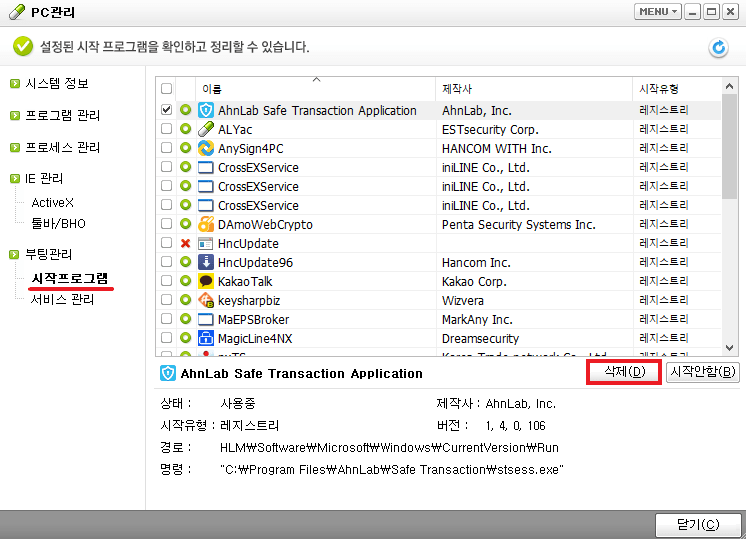Image resolution: width=746 pixels, height=539 pixels.
Task: Click the green status icon for AnySign4PC
Action: tap(186, 148)
